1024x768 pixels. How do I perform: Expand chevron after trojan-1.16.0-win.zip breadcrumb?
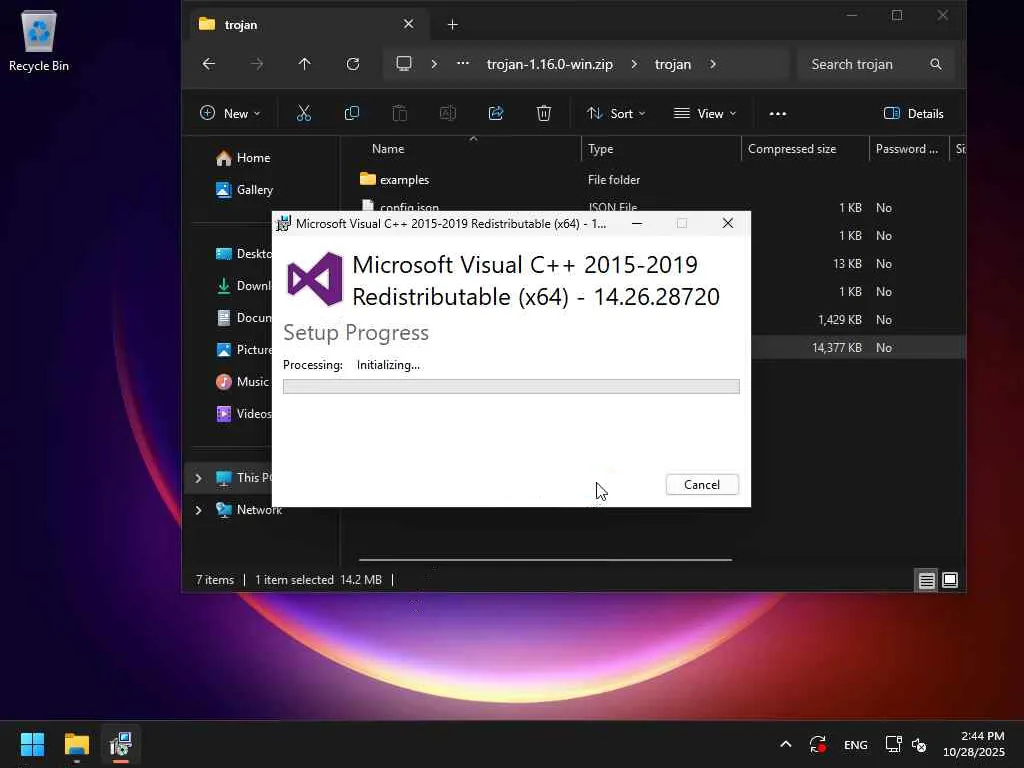pyautogui.click(x=633, y=64)
